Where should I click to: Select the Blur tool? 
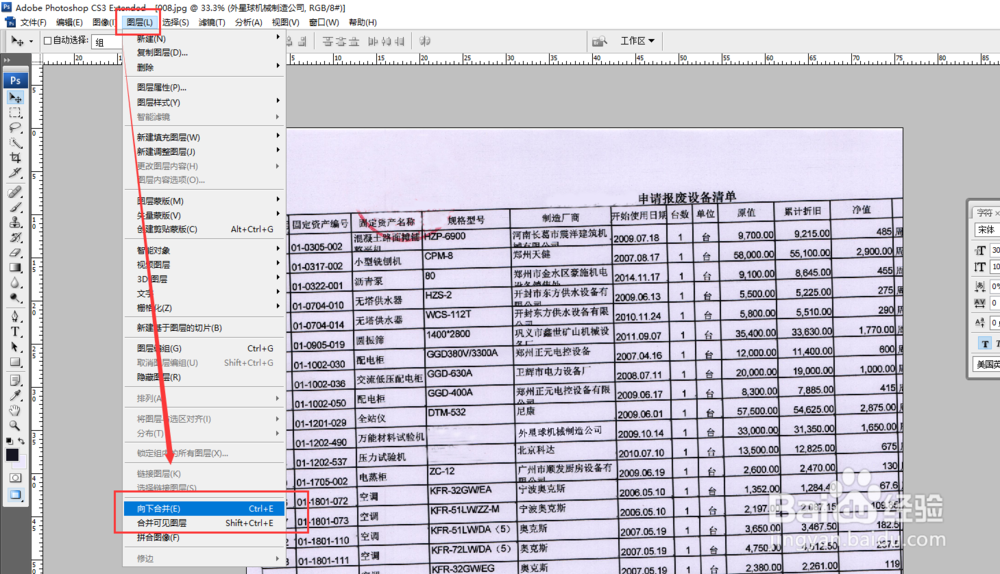(15, 283)
